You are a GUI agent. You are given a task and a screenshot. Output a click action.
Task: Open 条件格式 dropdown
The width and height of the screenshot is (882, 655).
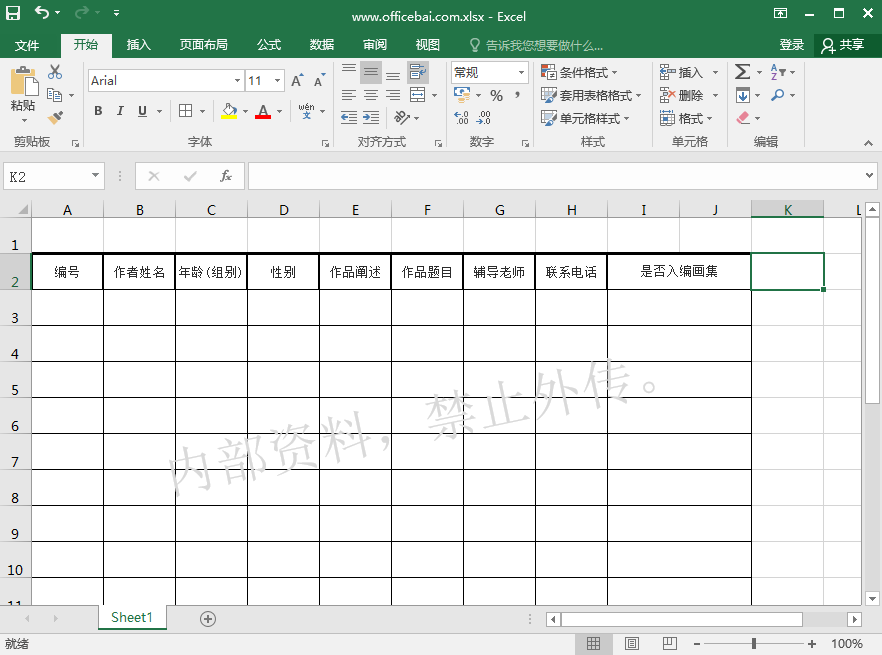coord(579,73)
